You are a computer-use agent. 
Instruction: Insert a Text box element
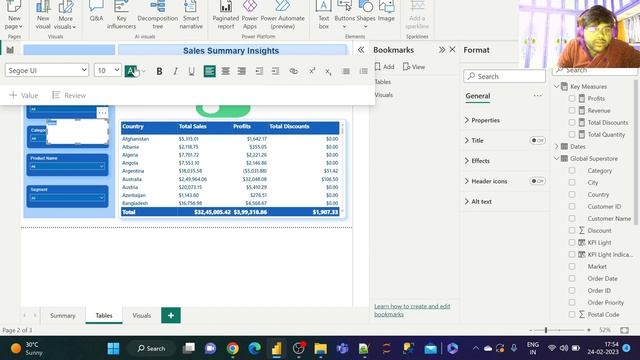[x=324, y=15]
